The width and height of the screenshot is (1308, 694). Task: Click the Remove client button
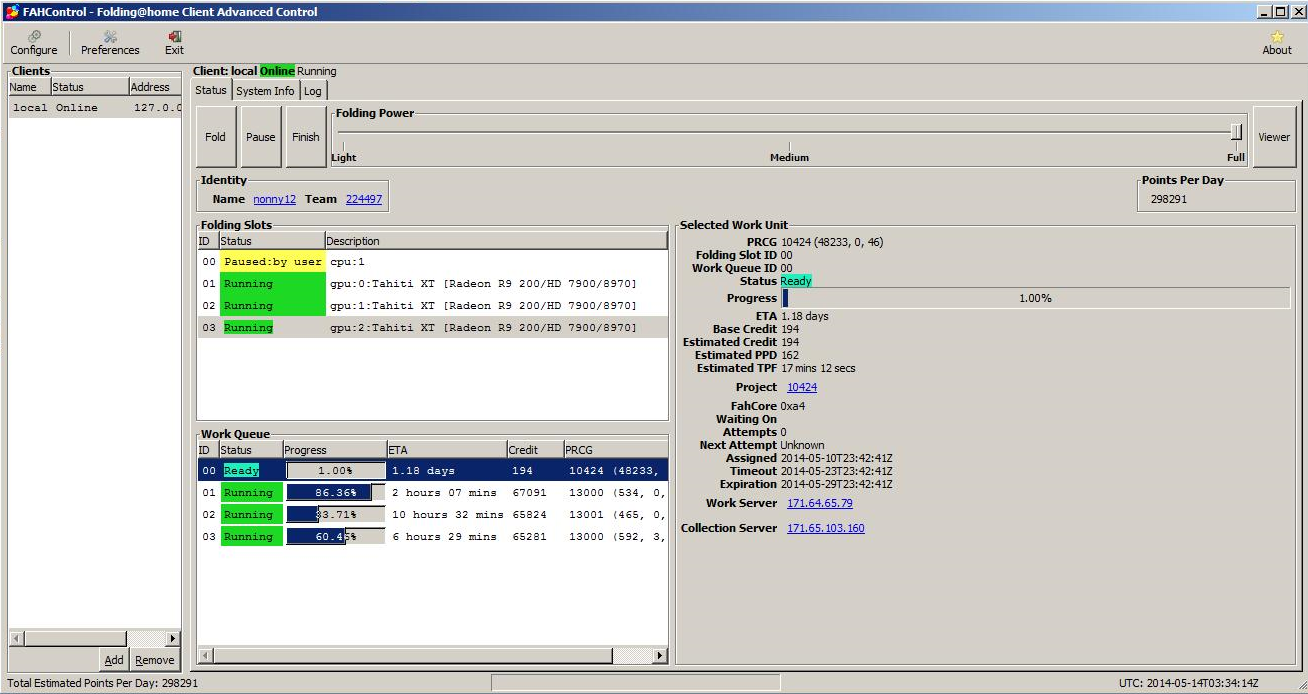155,660
